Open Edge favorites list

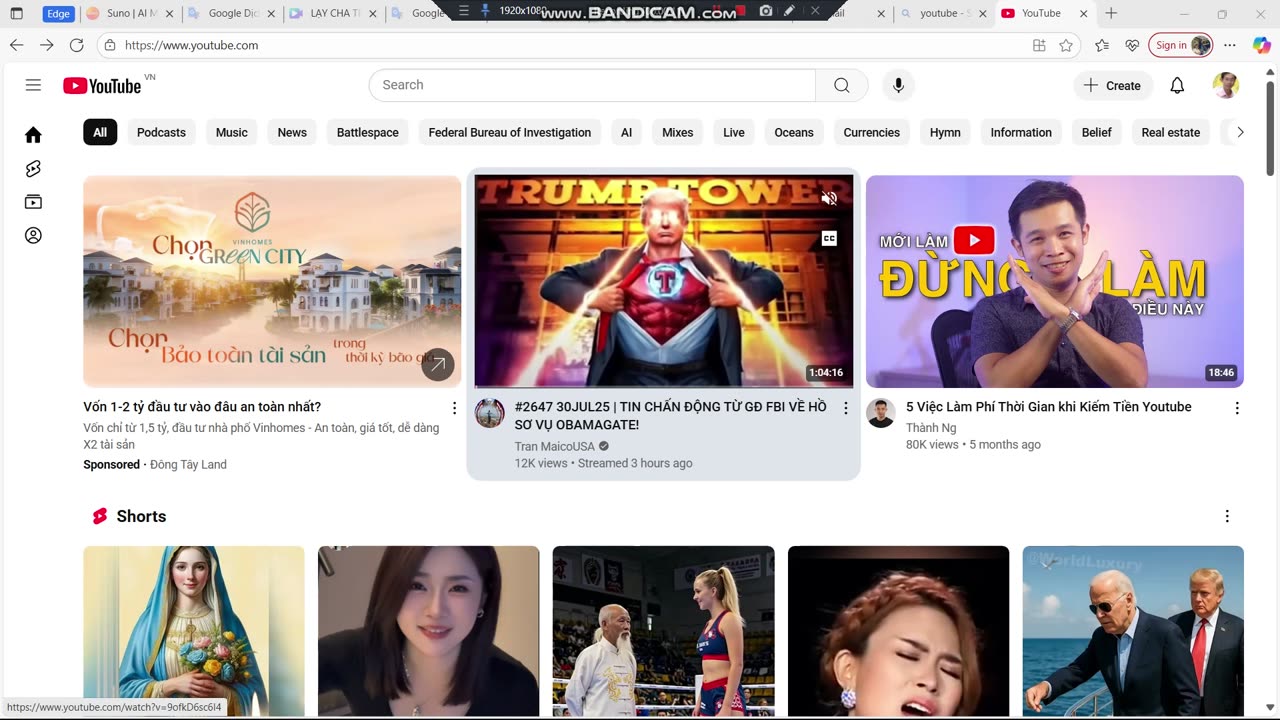tap(1102, 45)
